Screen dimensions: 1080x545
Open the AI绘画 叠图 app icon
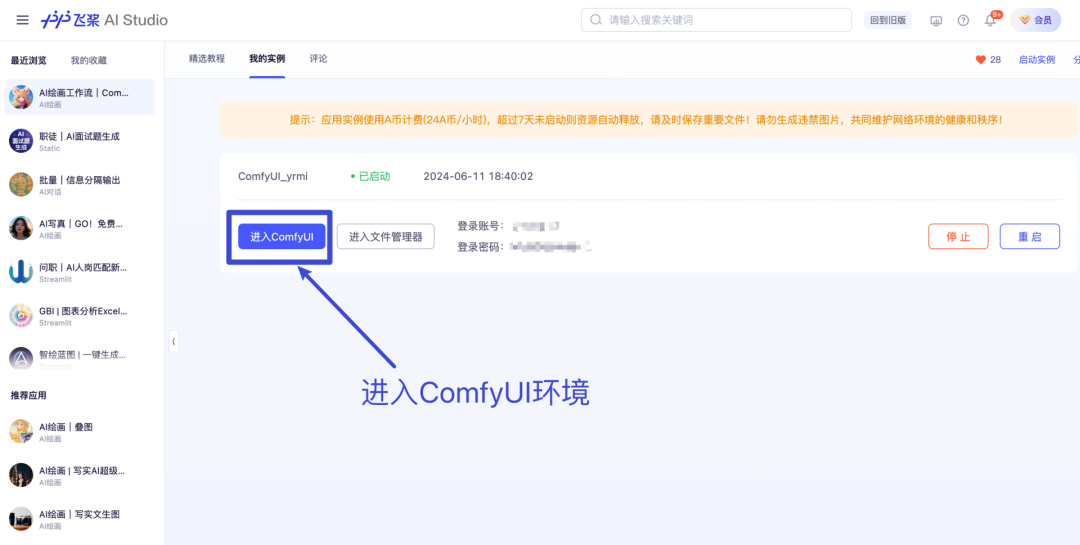tap(21, 431)
